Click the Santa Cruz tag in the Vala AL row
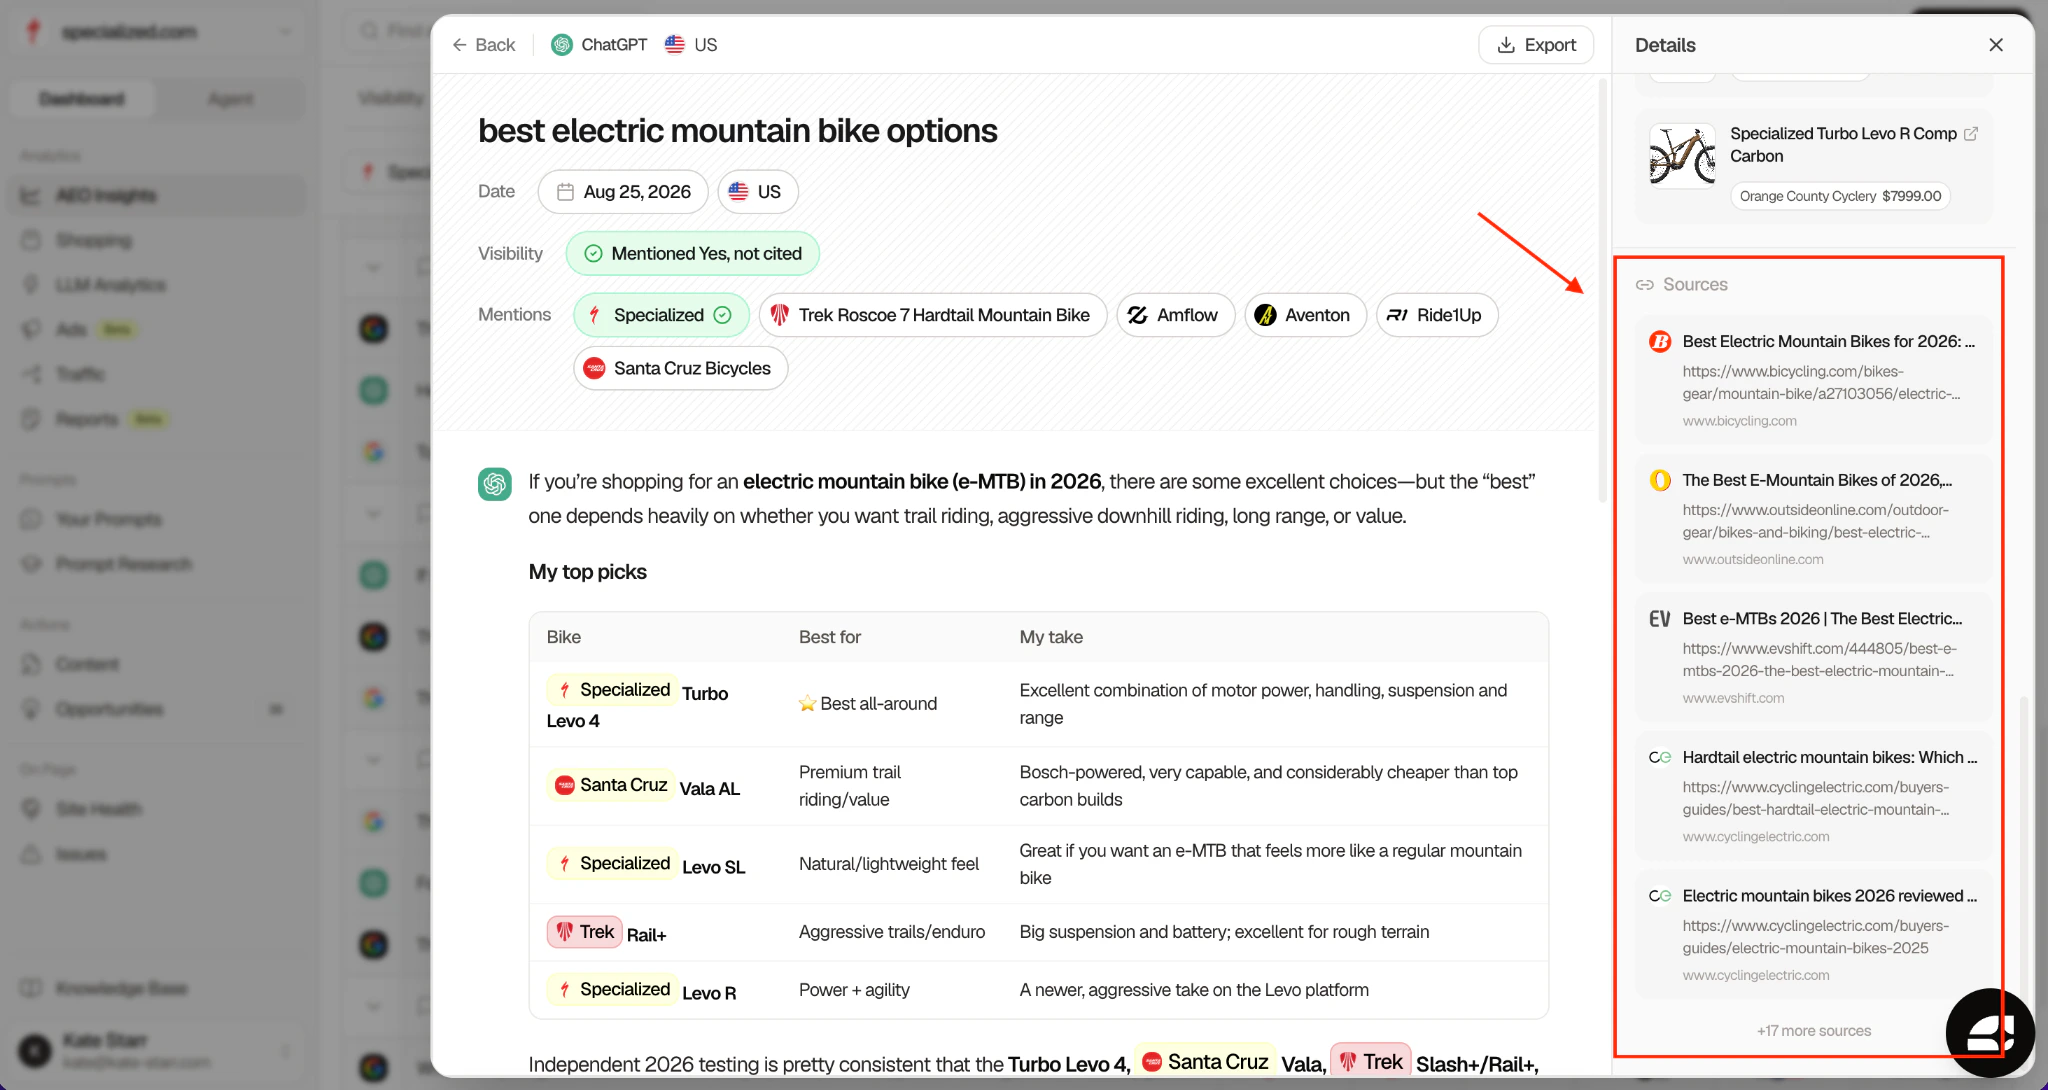The image size is (2048, 1090). (611, 786)
